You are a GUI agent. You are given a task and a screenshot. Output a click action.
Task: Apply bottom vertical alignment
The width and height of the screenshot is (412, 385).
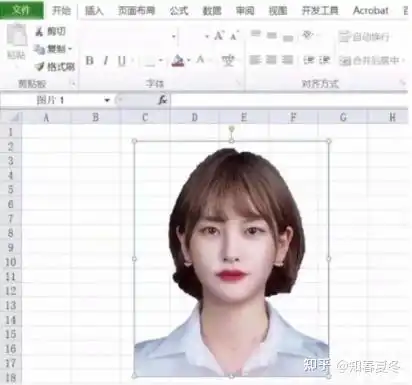[x=288, y=37]
